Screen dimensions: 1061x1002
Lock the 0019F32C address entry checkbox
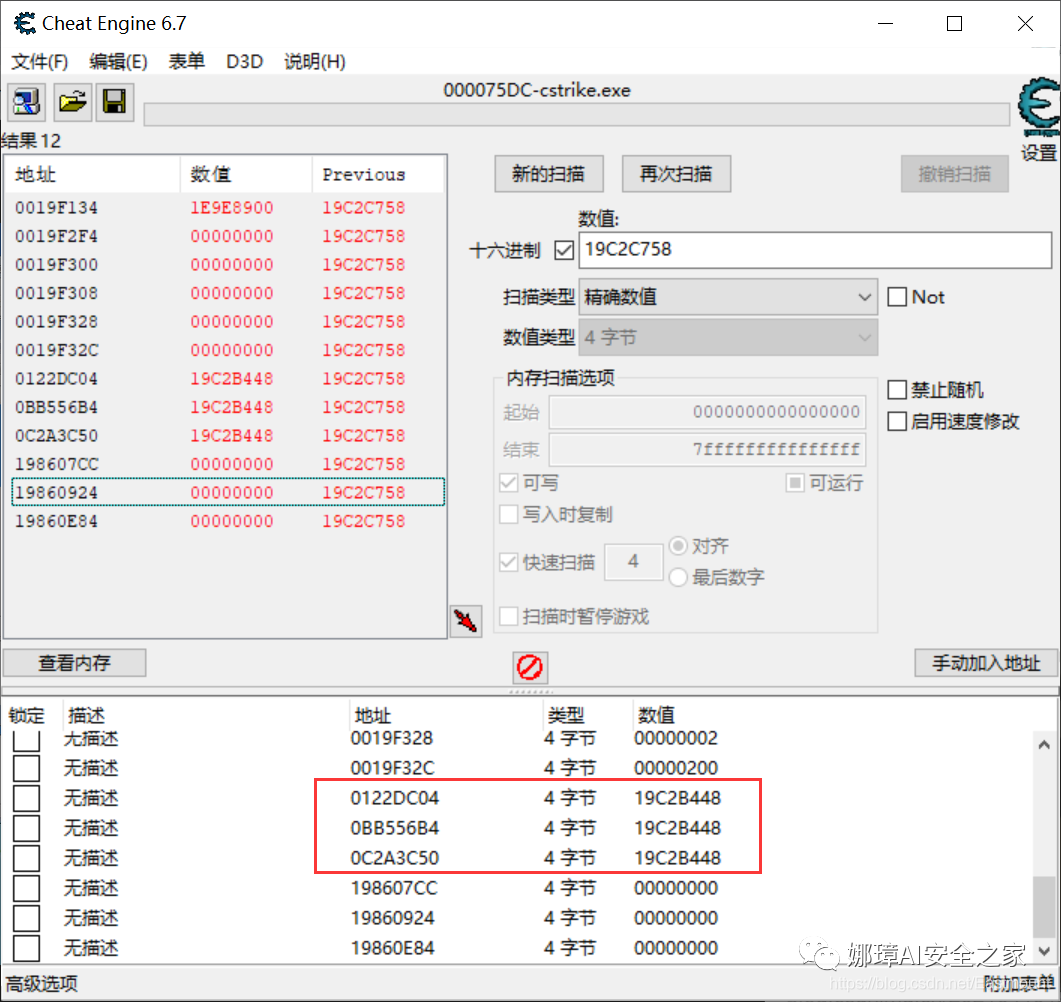pyautogui.click(x=26, y=768)
